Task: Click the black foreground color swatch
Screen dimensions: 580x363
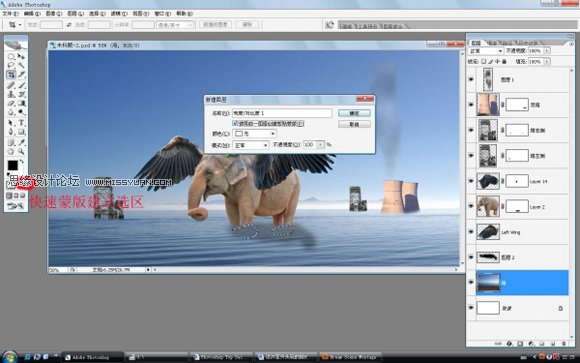Action: tap(13, 165)
